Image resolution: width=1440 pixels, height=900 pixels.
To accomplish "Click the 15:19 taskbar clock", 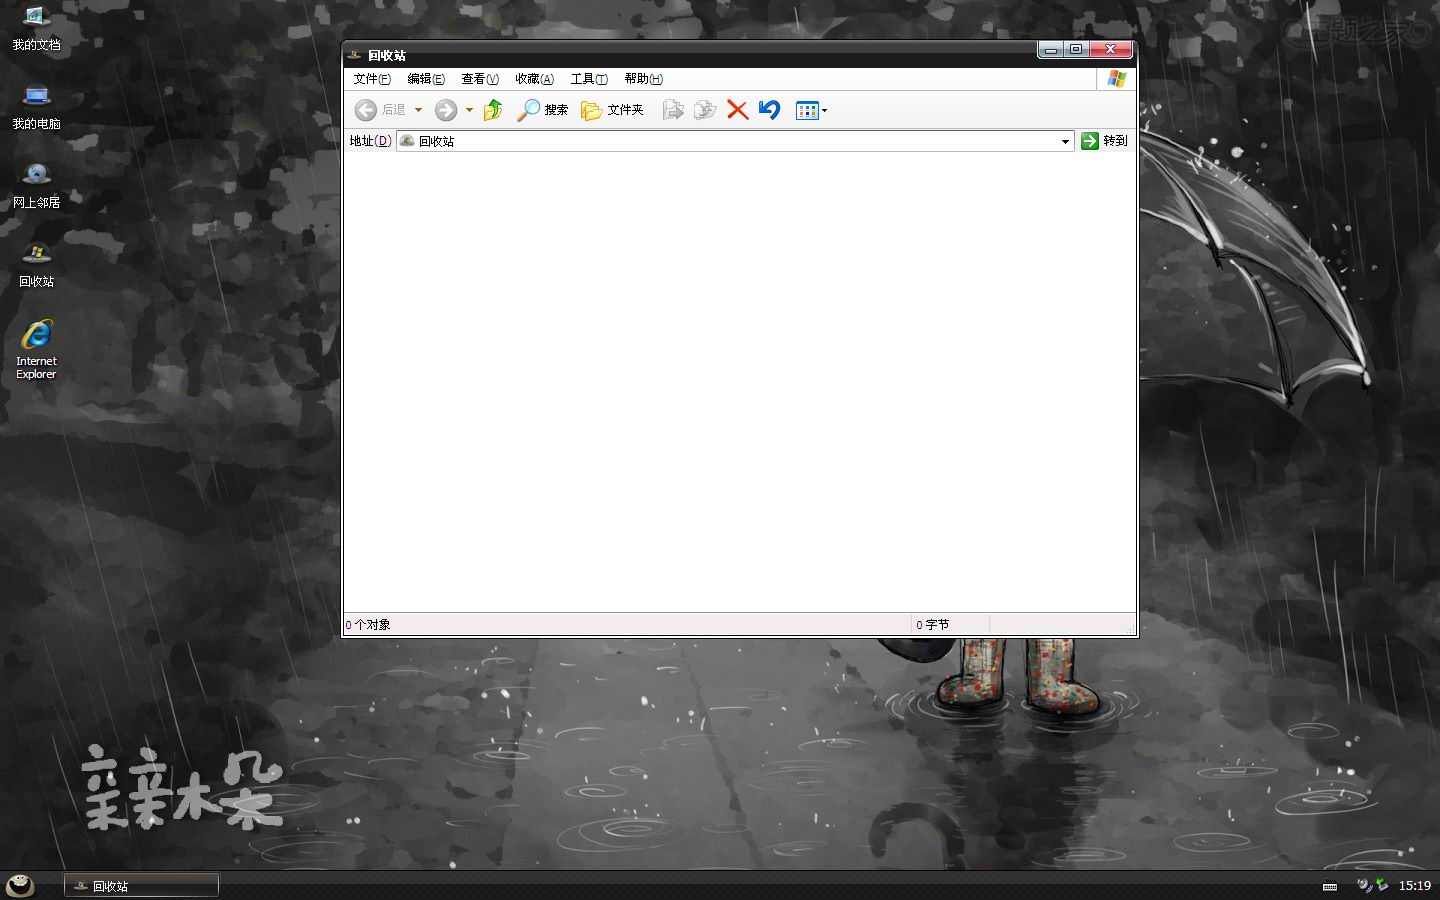I will 1414,886.
